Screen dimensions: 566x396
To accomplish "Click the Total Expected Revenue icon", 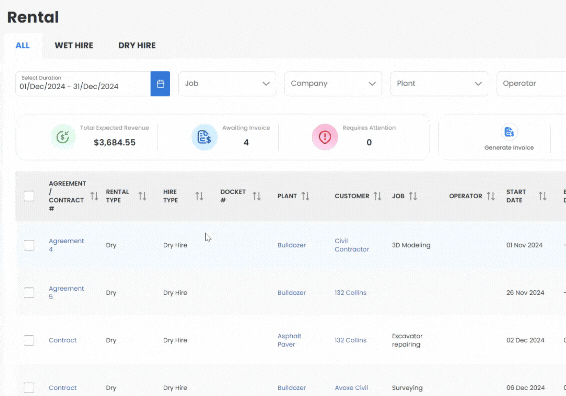I will tap(63, 137).
